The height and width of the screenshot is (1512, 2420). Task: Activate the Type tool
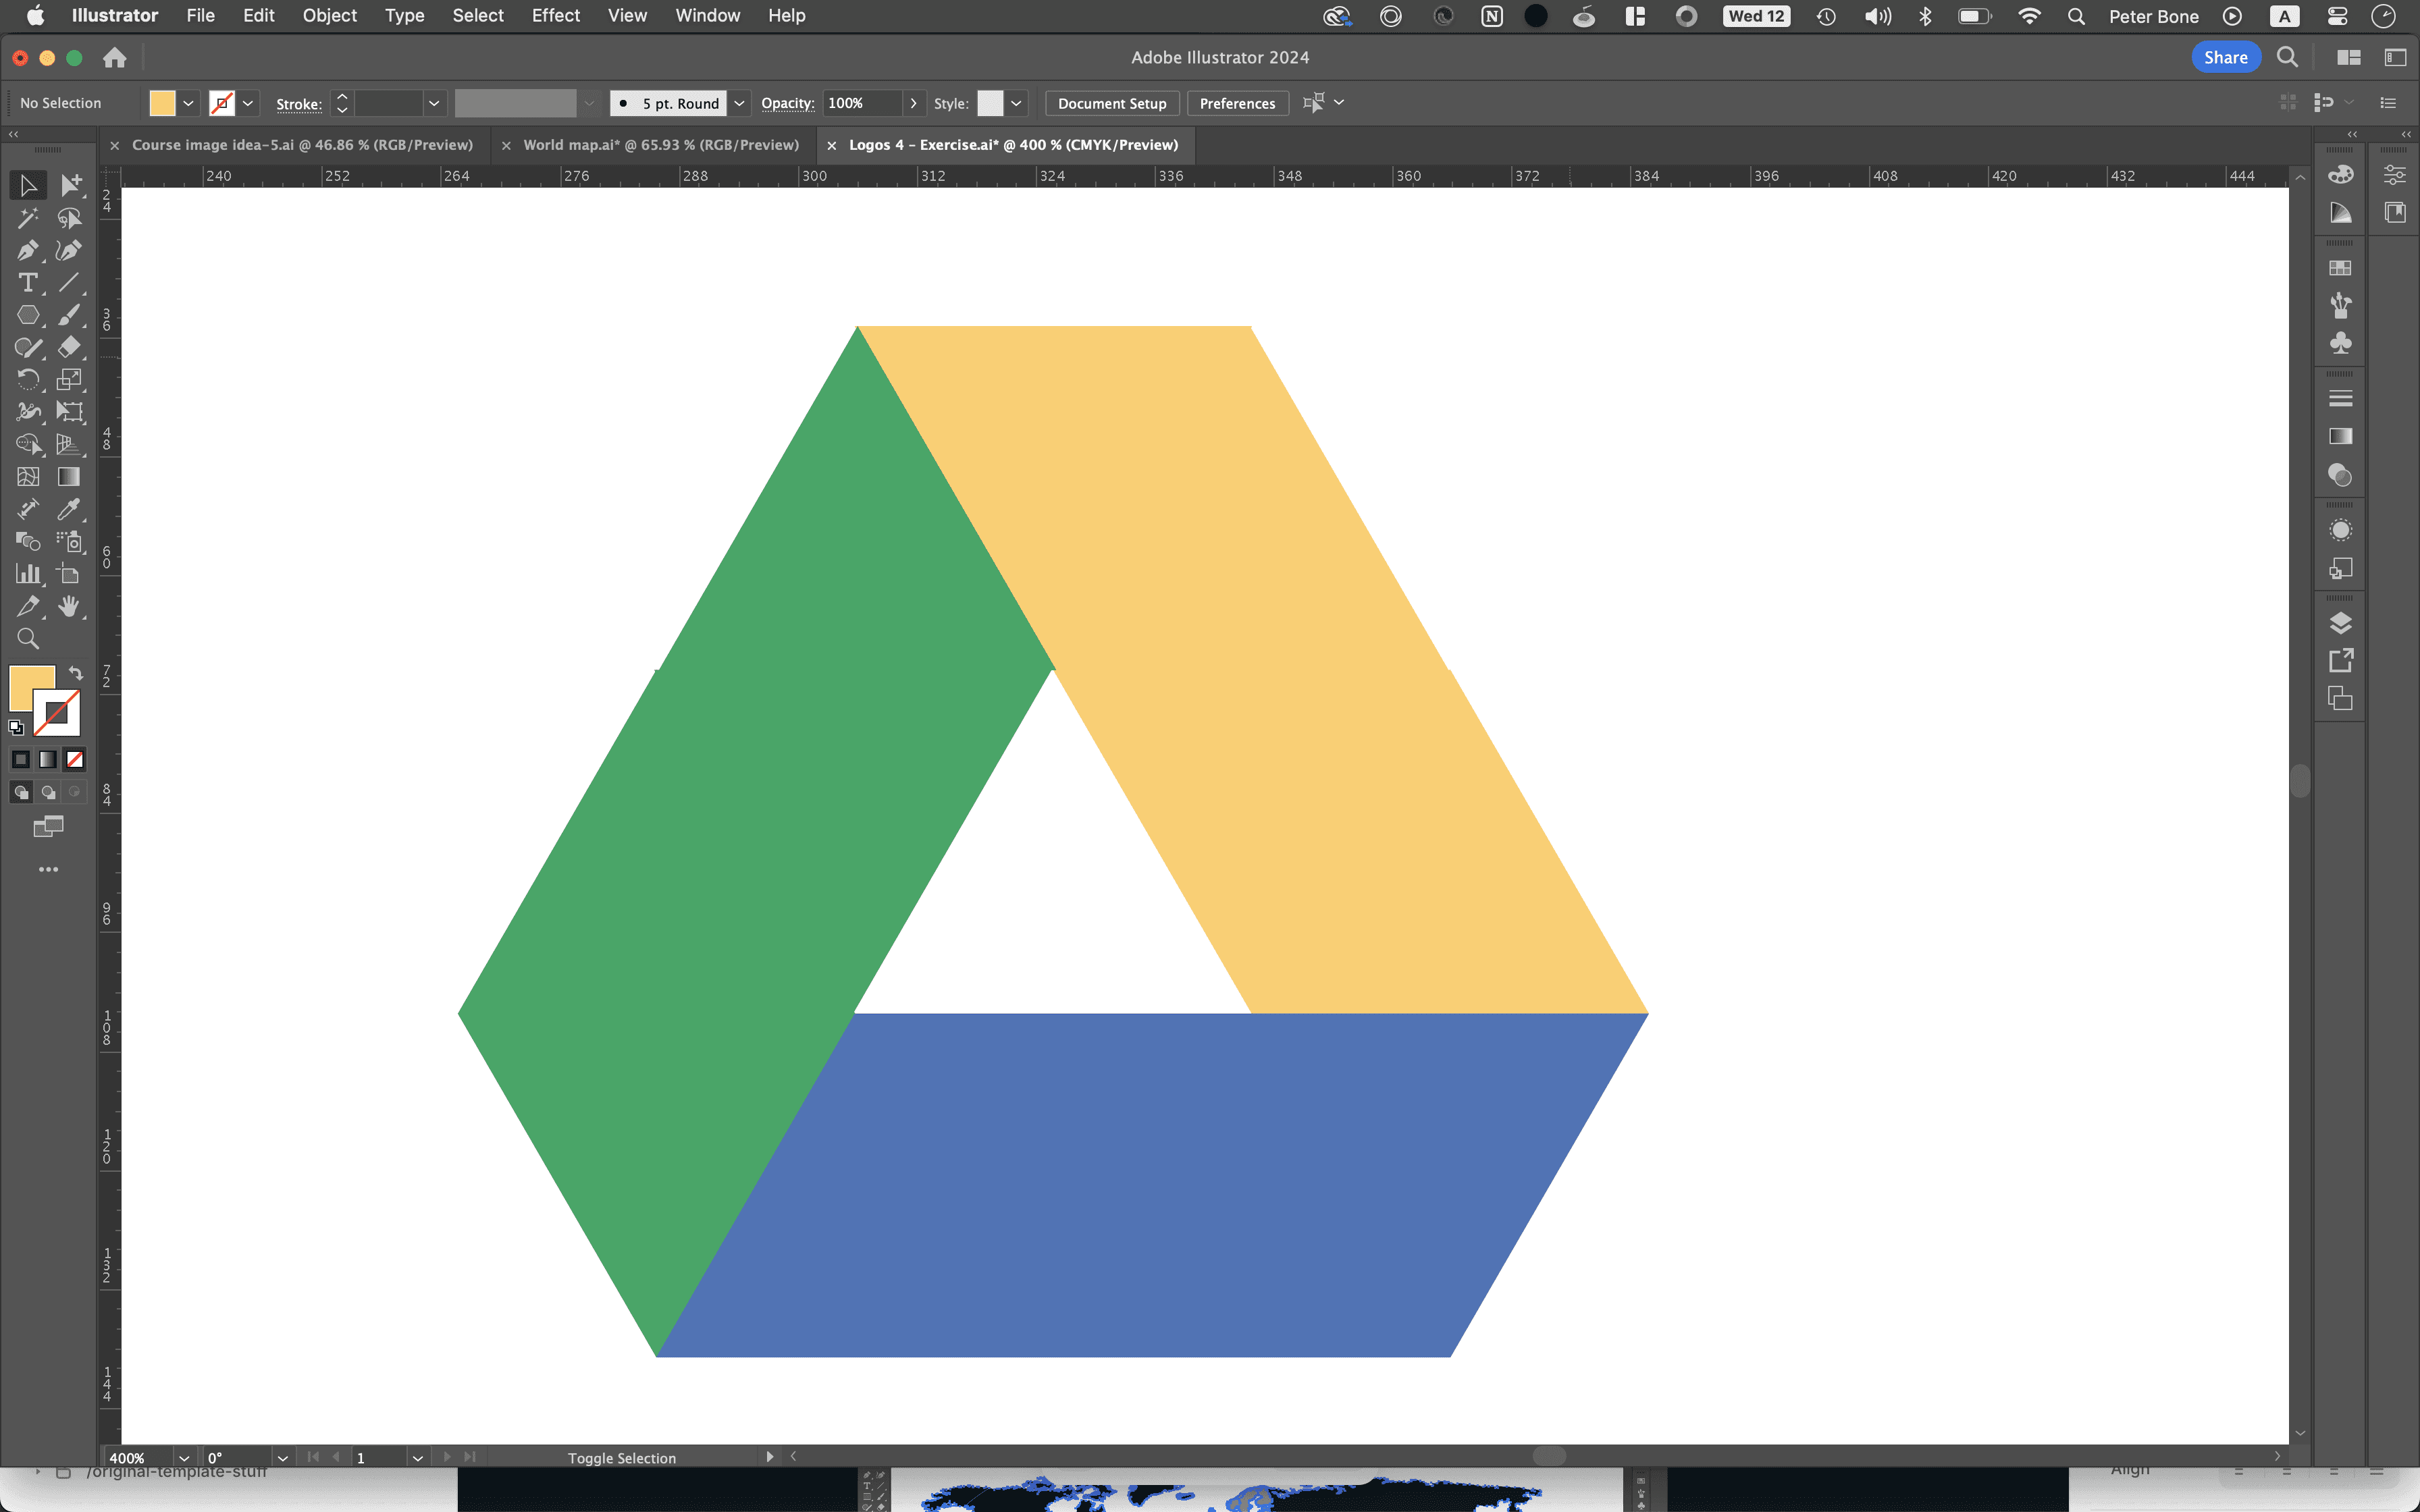click(28, 283)
